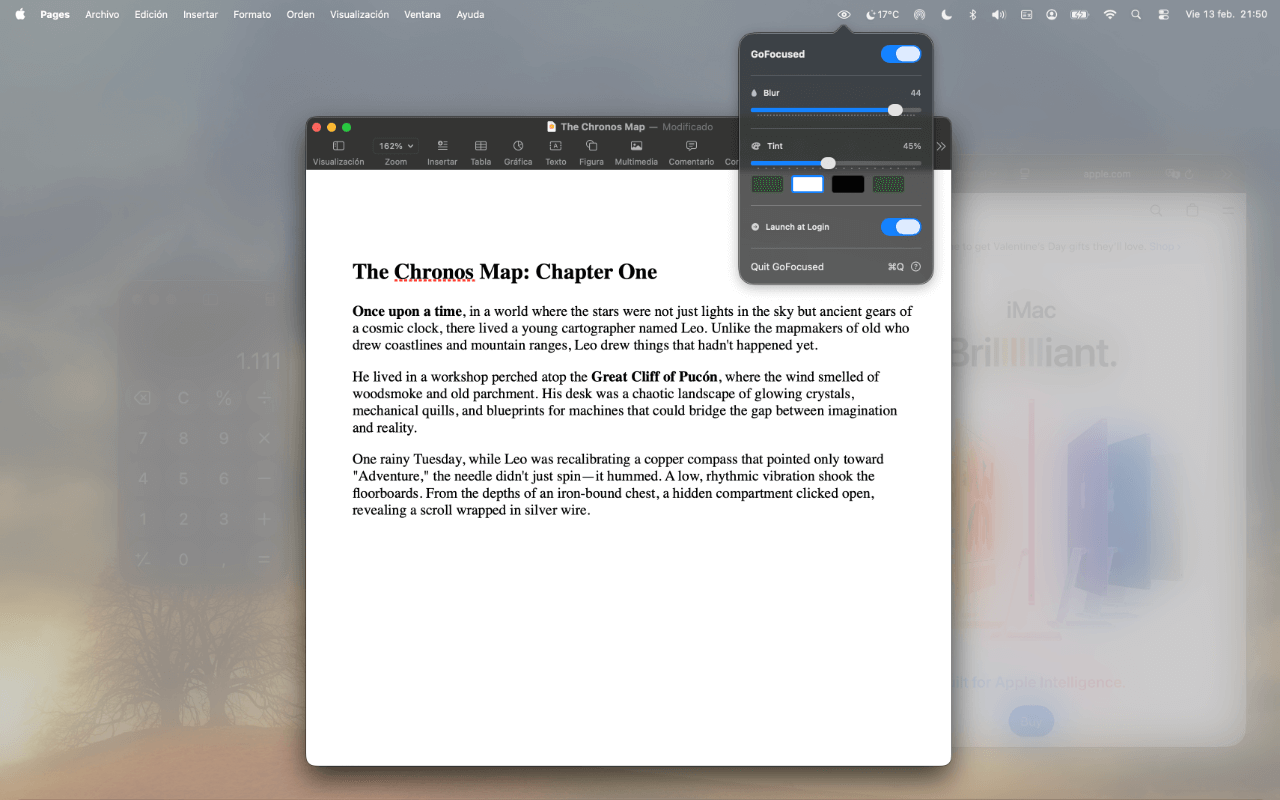The width and height of the screenshot is (1280, 800).
Task: Show hidden toolbar items with double chevron
Action: [x=940, y=146]
